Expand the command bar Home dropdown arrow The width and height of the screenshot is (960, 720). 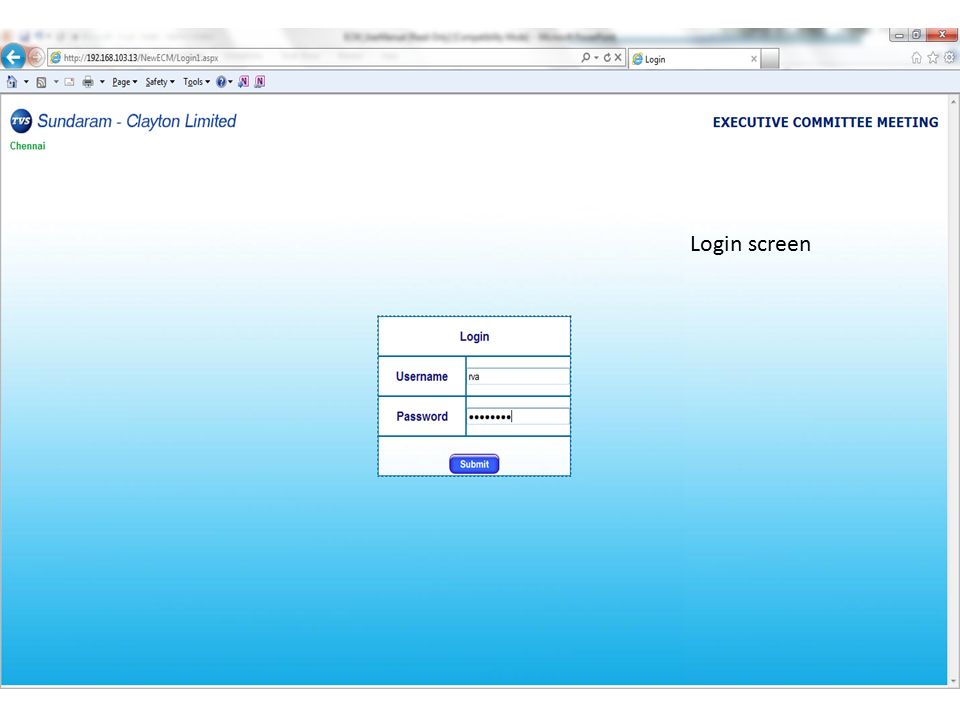point(26,81)
